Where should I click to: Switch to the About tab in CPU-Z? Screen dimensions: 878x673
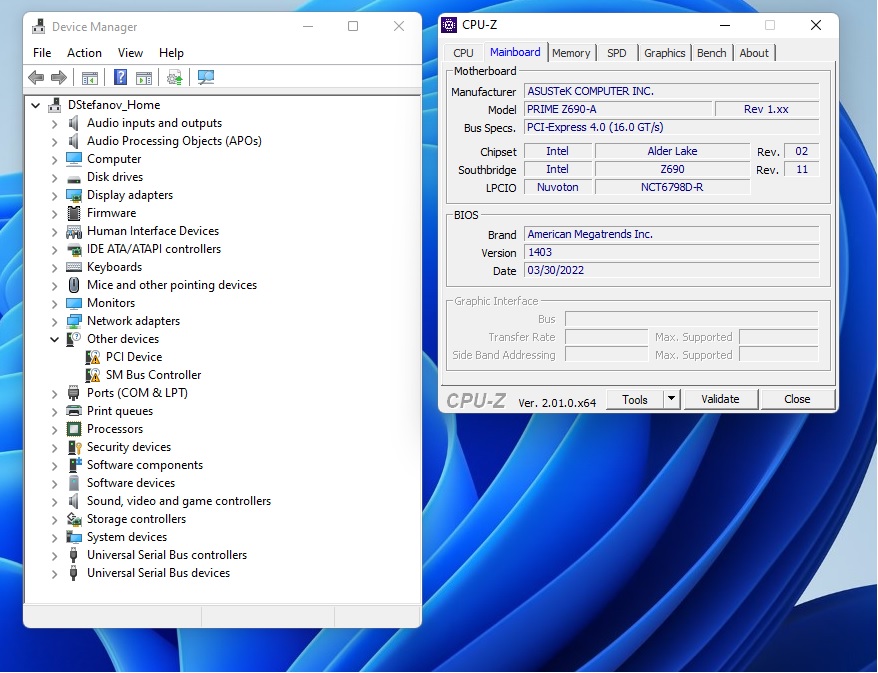pos(754,53)
